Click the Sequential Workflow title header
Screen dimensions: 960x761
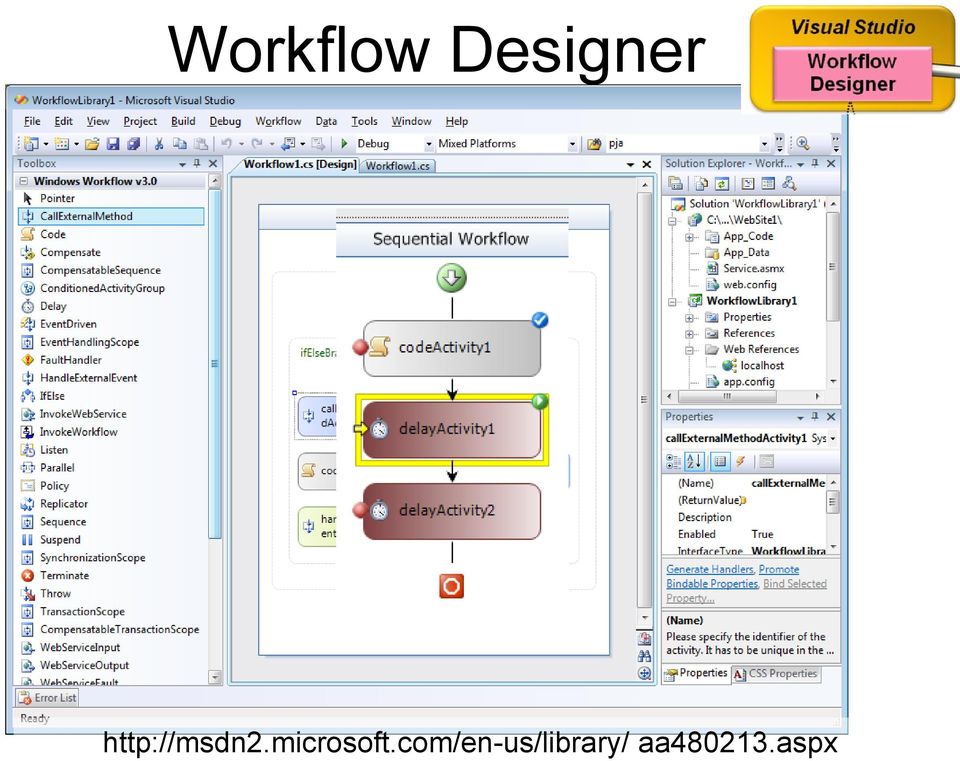452,239
